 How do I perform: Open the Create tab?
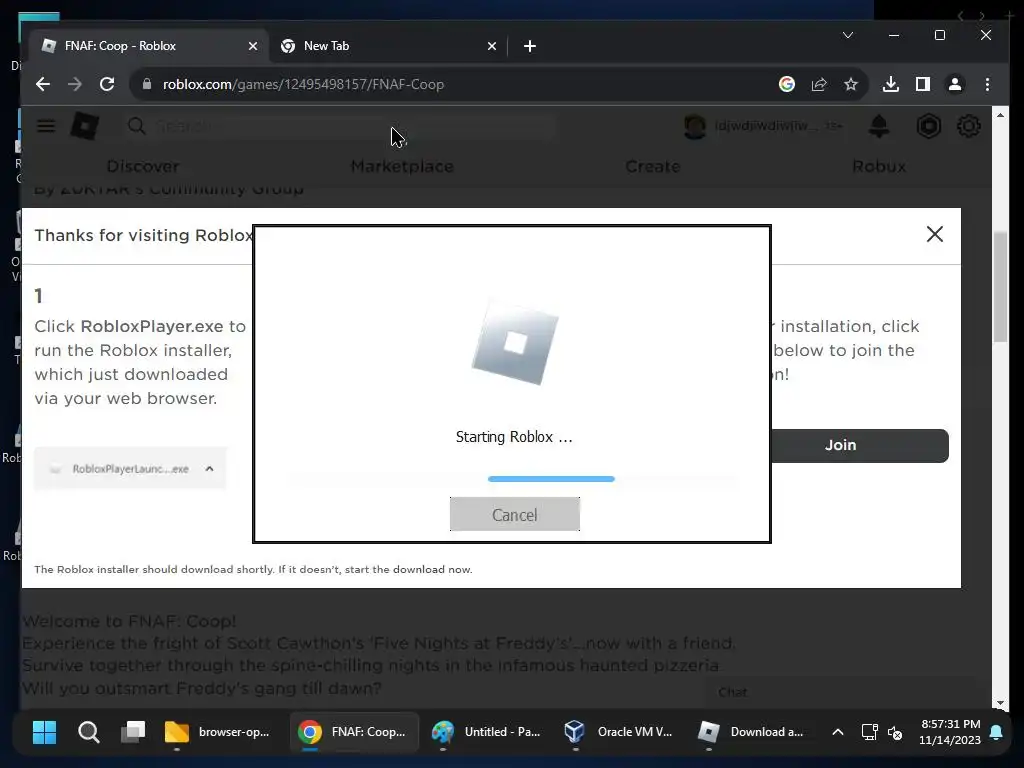click(652, 167)
